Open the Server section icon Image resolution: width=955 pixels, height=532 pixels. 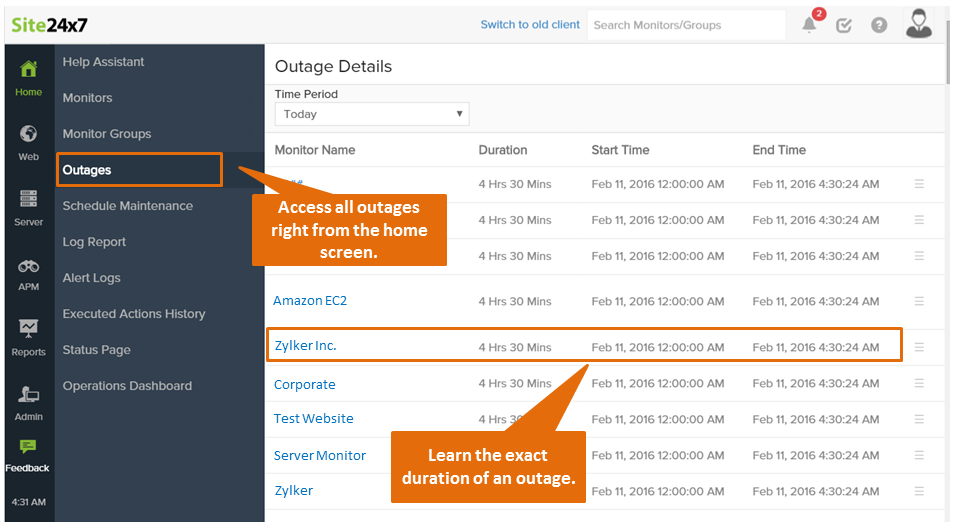coord(29,199)
